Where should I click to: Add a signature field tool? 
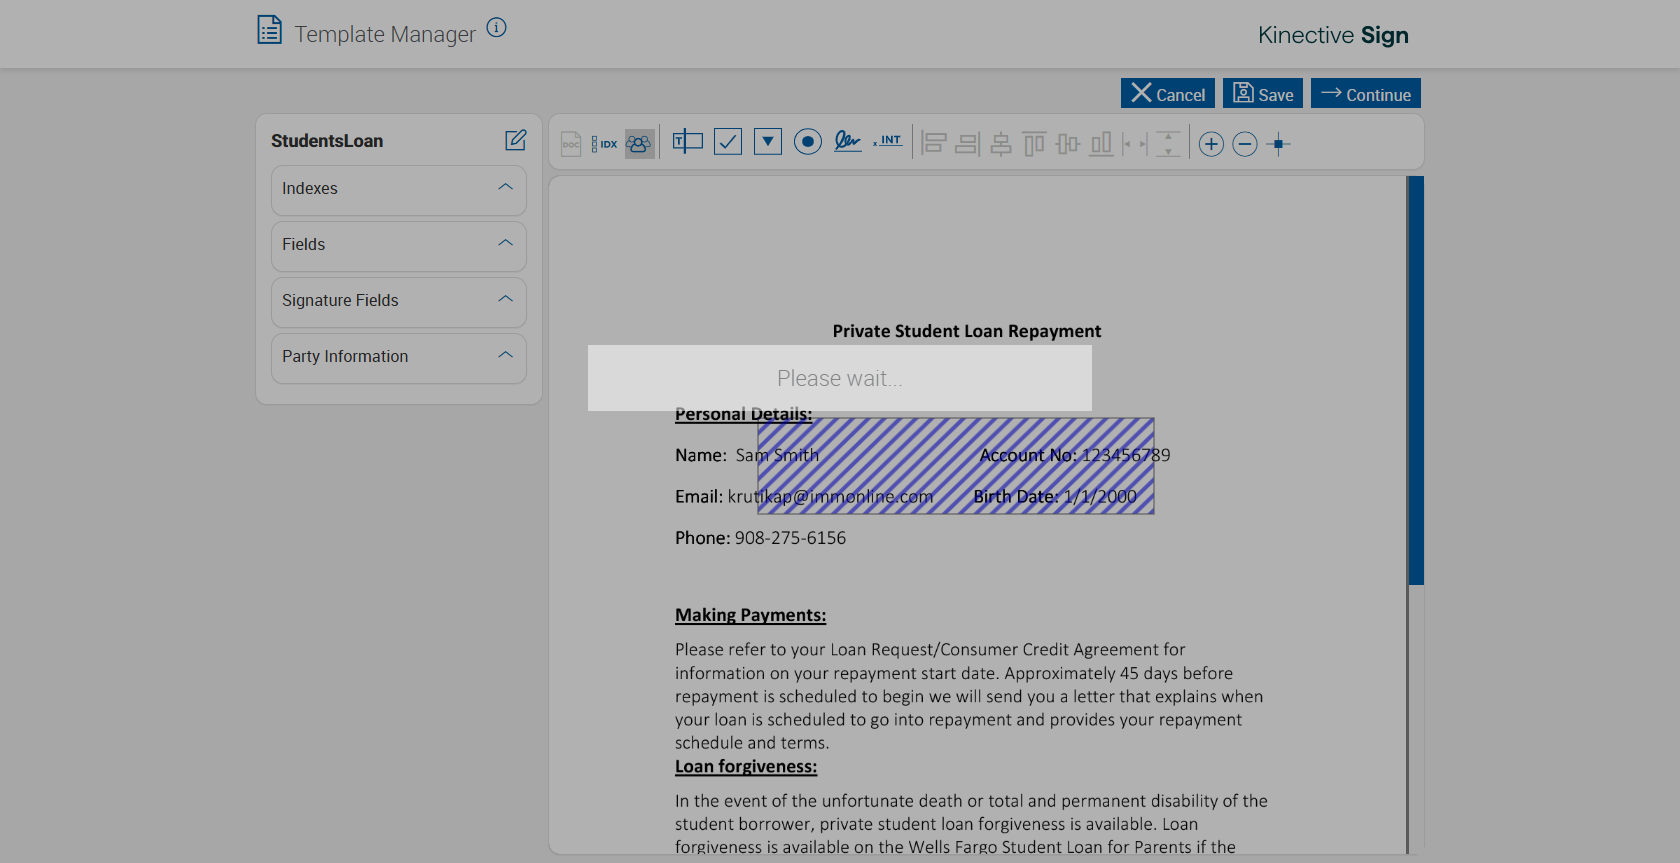(848, 141)
